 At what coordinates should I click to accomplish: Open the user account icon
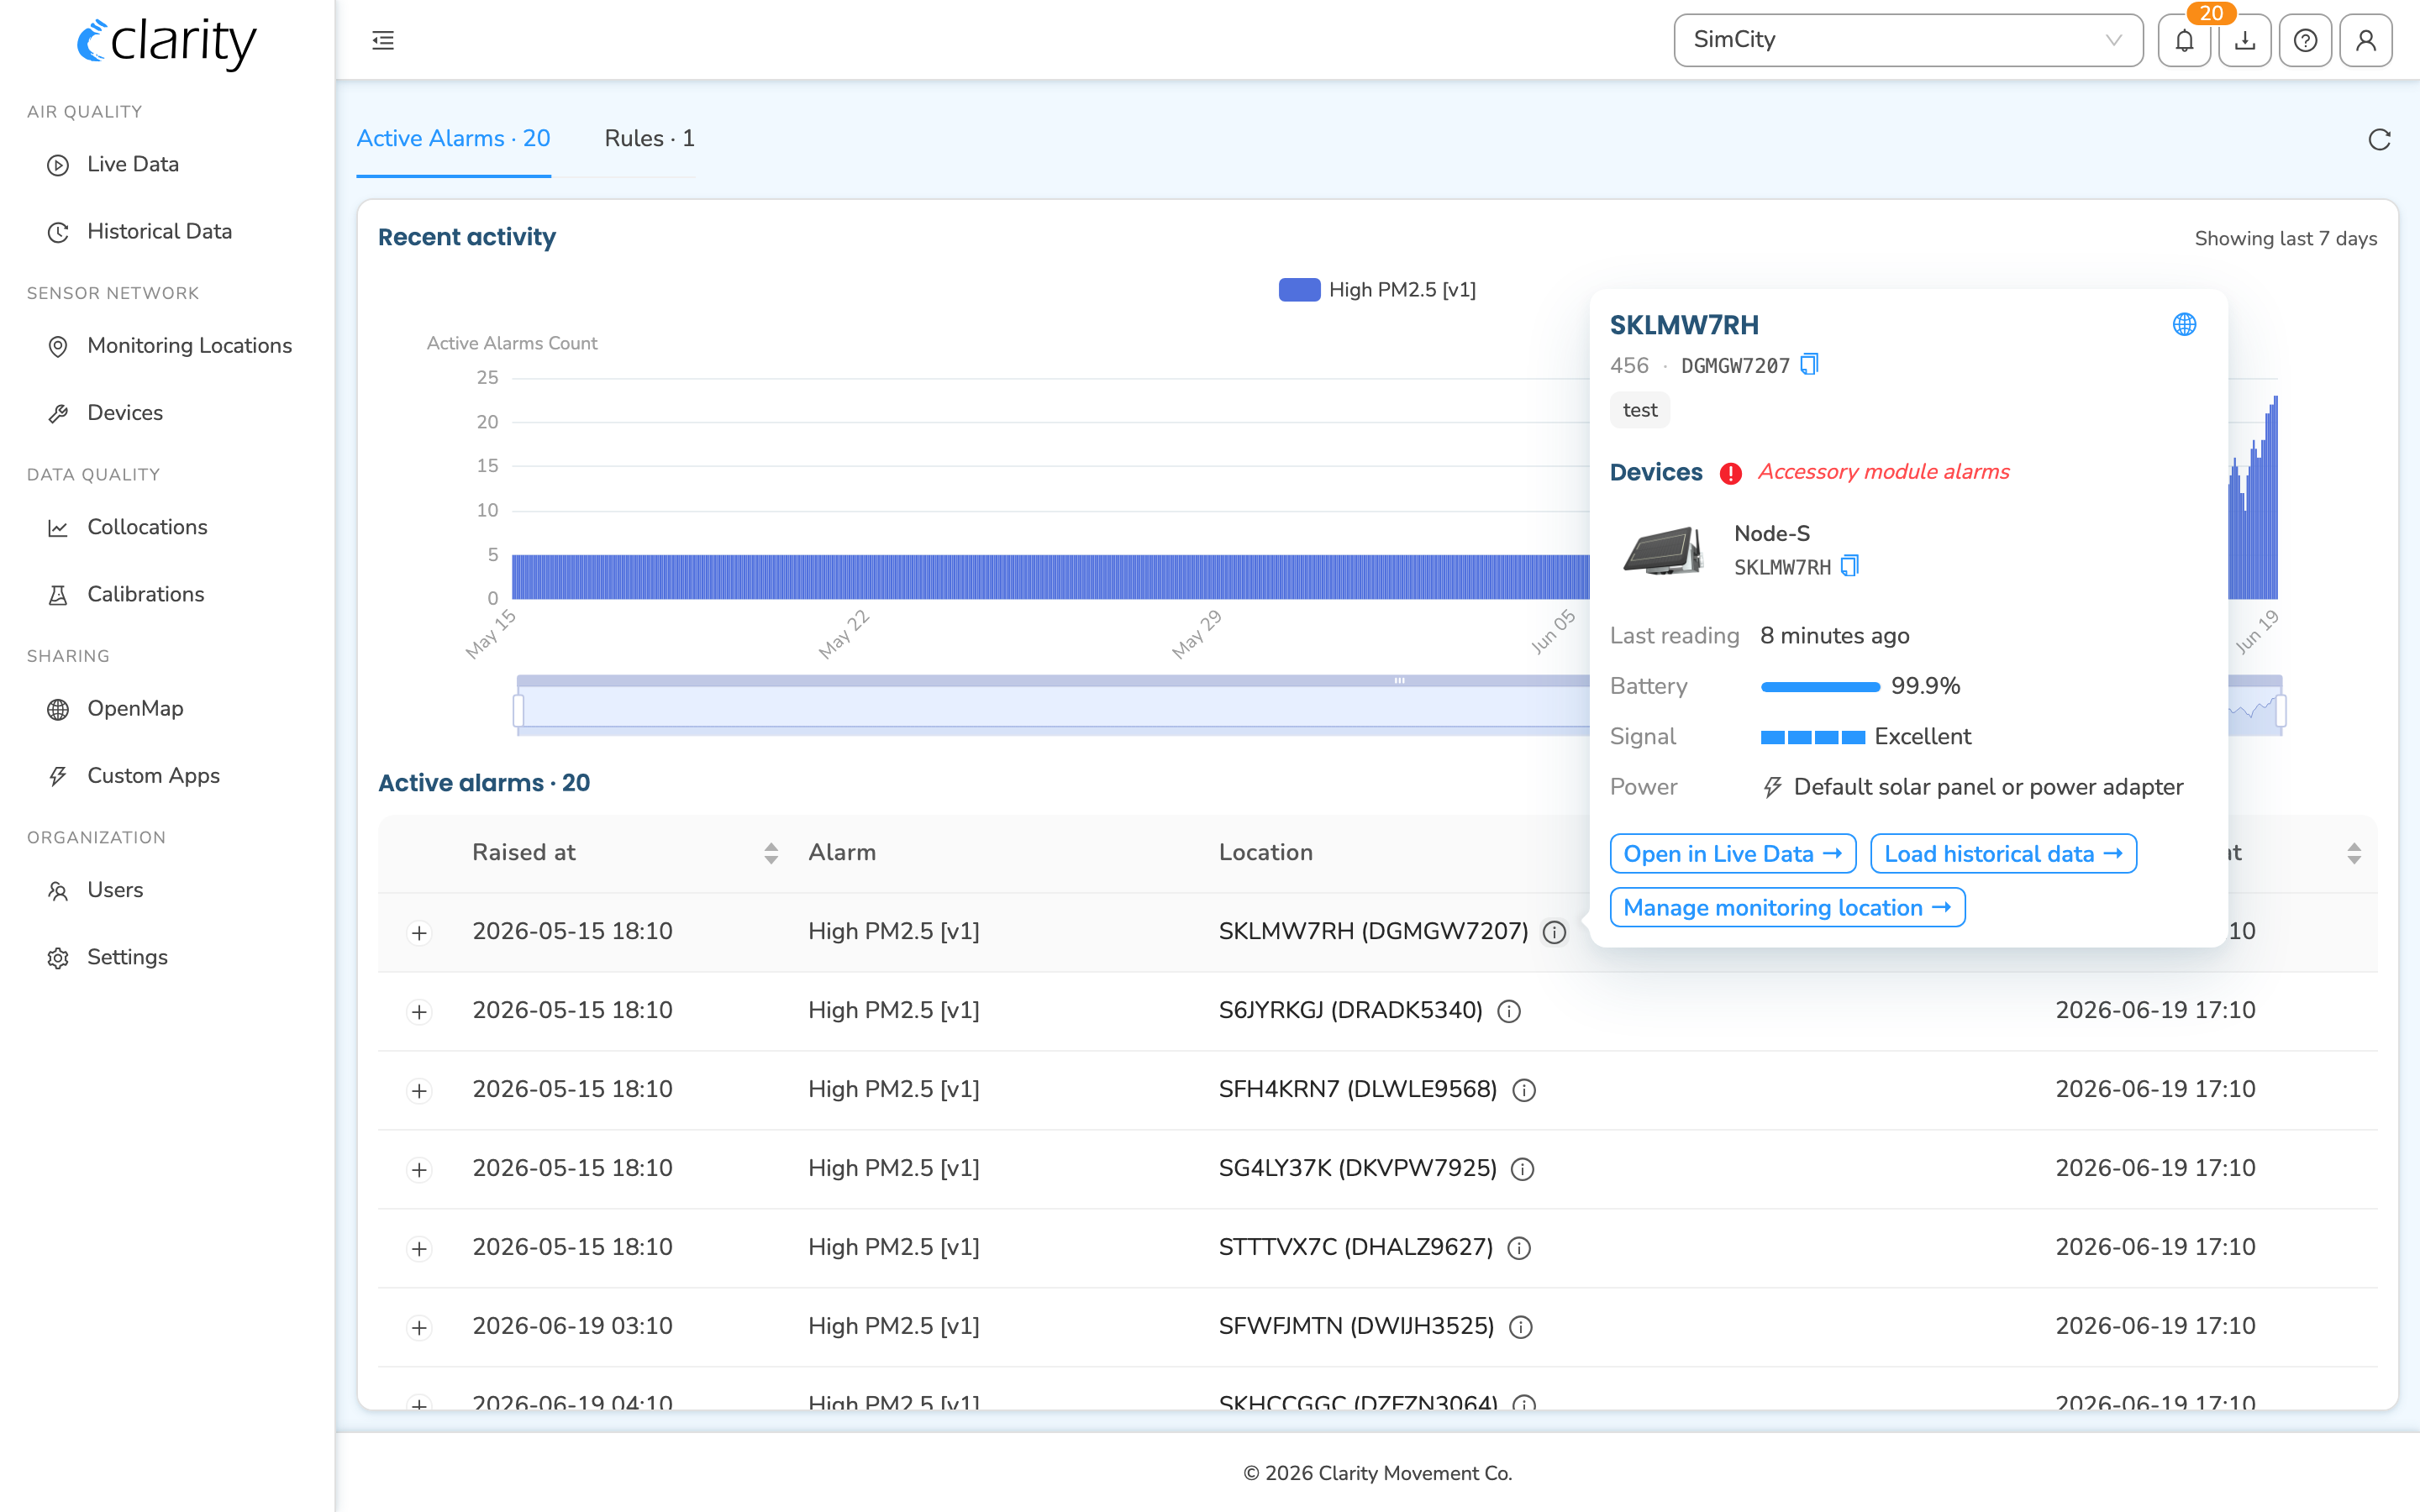click(2366, 40)
